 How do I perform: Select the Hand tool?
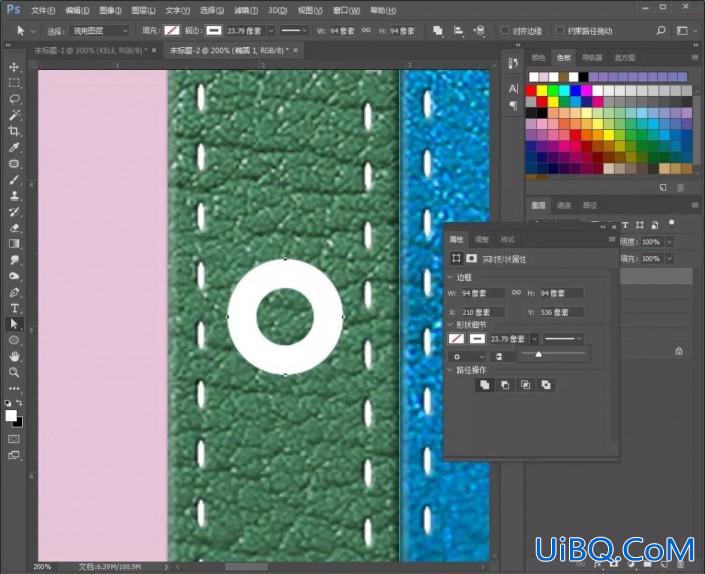click(14, 356)
